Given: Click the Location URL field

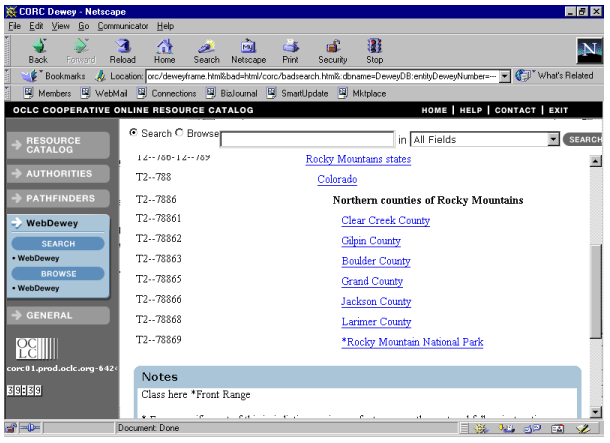Looking at the screenshot, I should pos(323,76).
